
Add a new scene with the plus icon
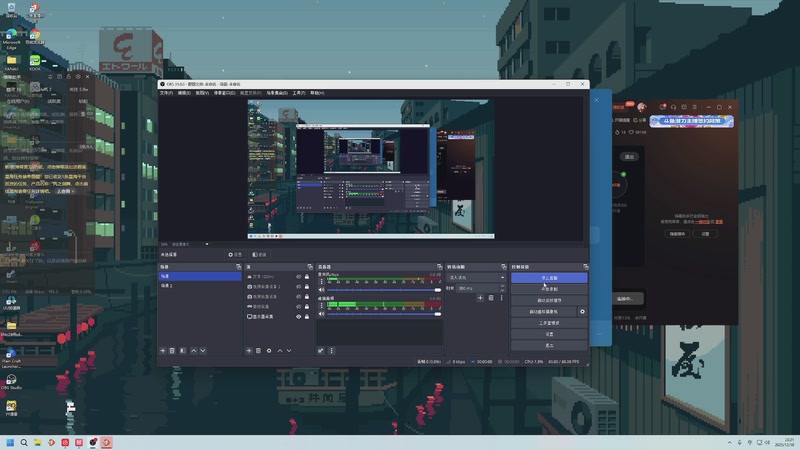pyautogui.click(x=163, y=351)
